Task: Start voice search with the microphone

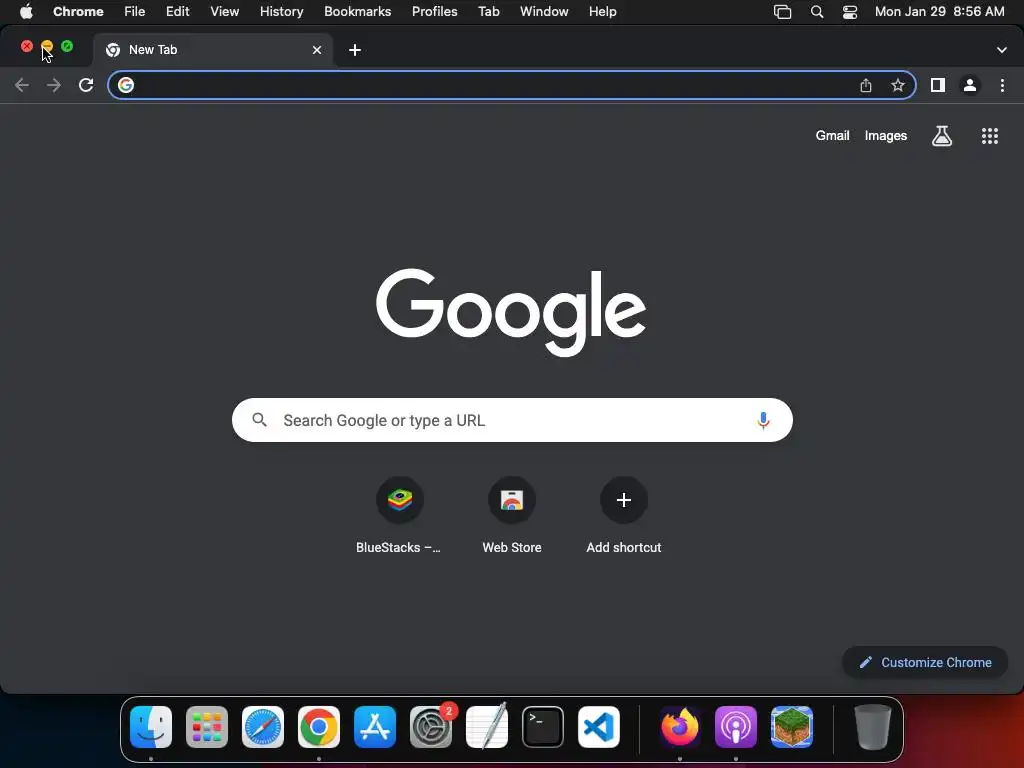Action: click(763, 421)
